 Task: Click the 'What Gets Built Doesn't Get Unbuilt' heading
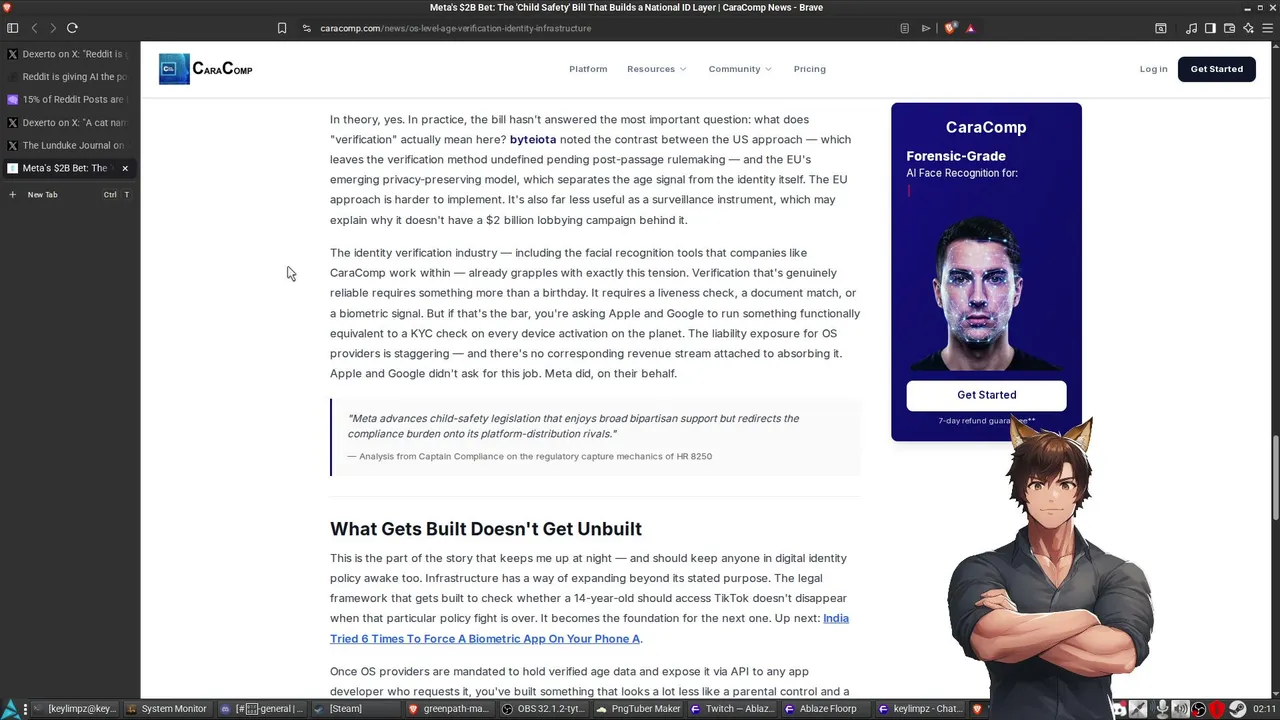486,529
